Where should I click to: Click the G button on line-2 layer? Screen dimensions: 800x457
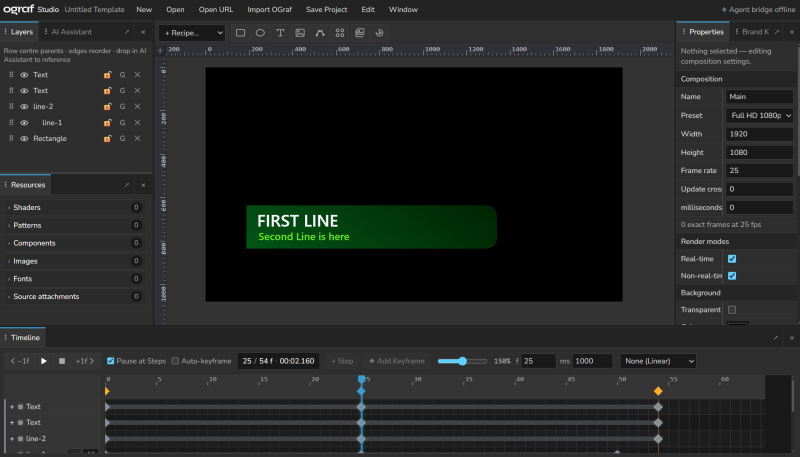click(x=122, y=107)
